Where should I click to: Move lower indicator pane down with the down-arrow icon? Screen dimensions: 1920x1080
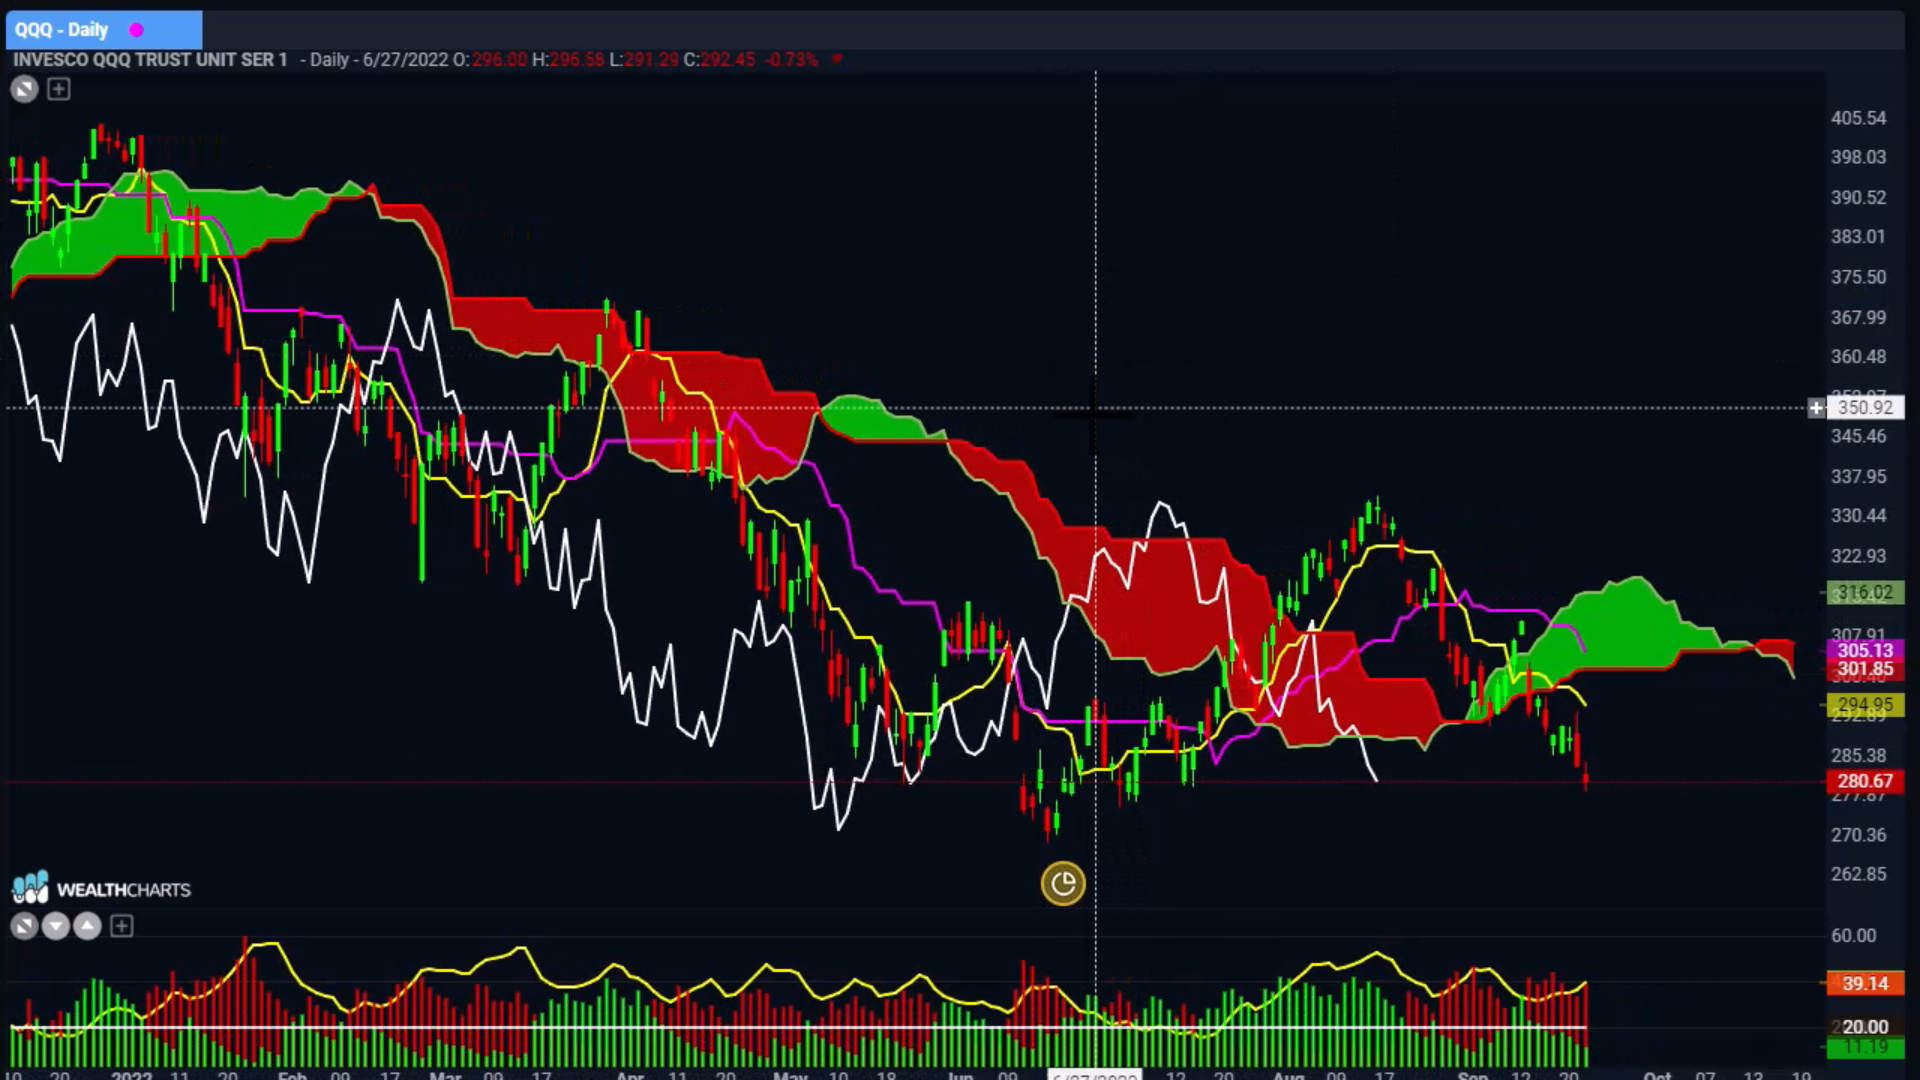[56, 927]
